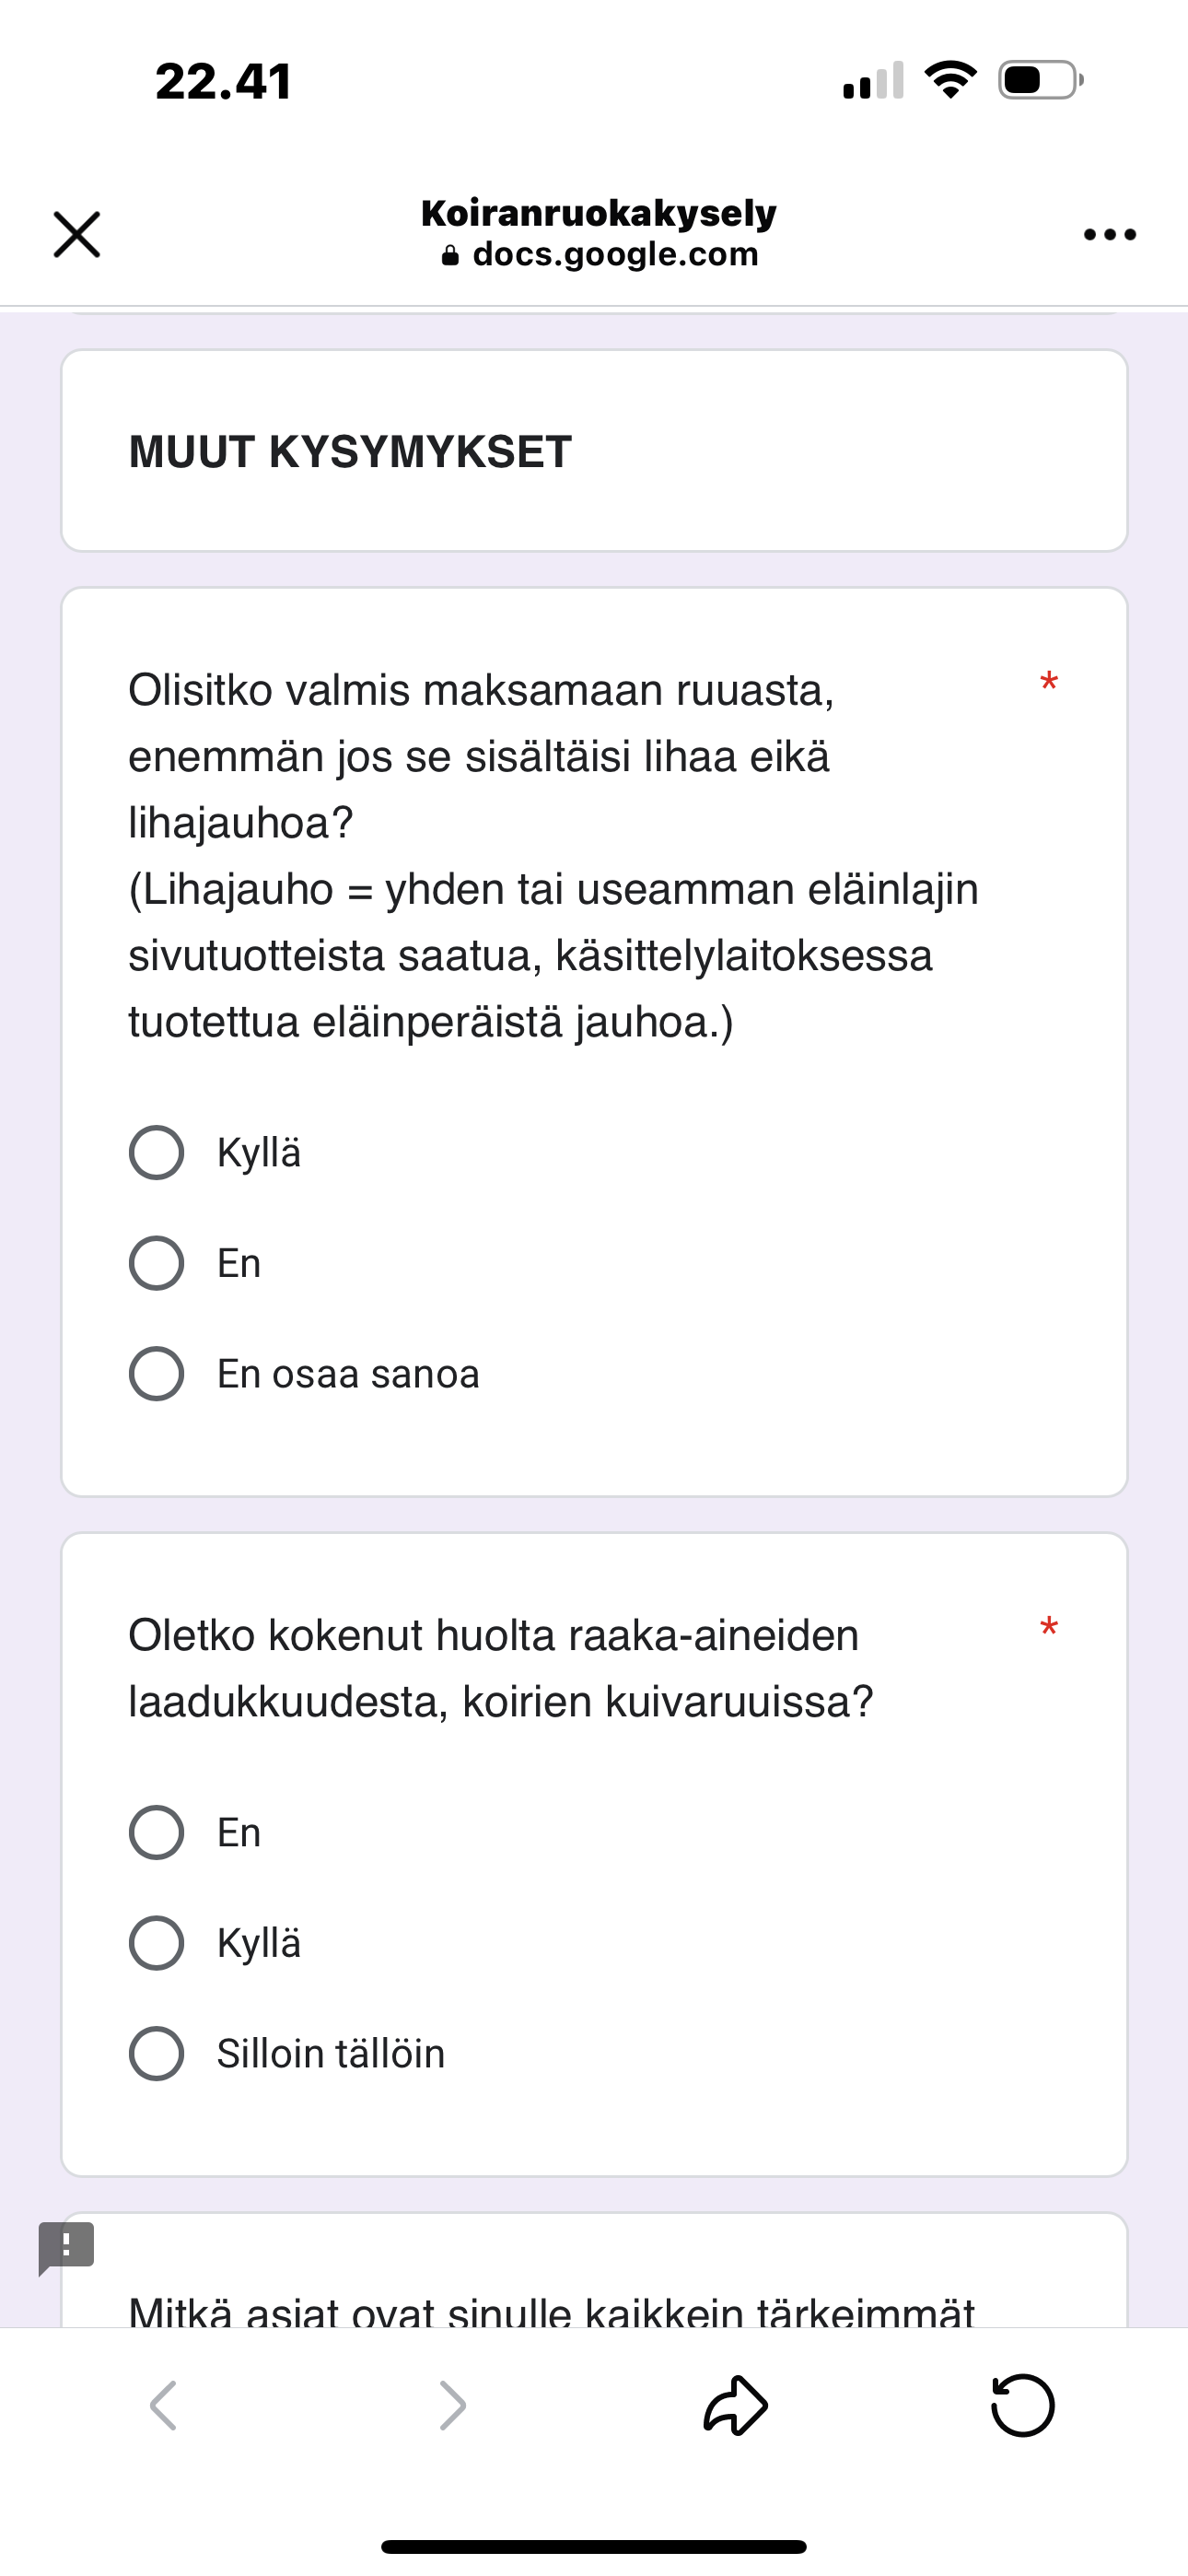Tap the clock showing 22.41

point(223,82)
